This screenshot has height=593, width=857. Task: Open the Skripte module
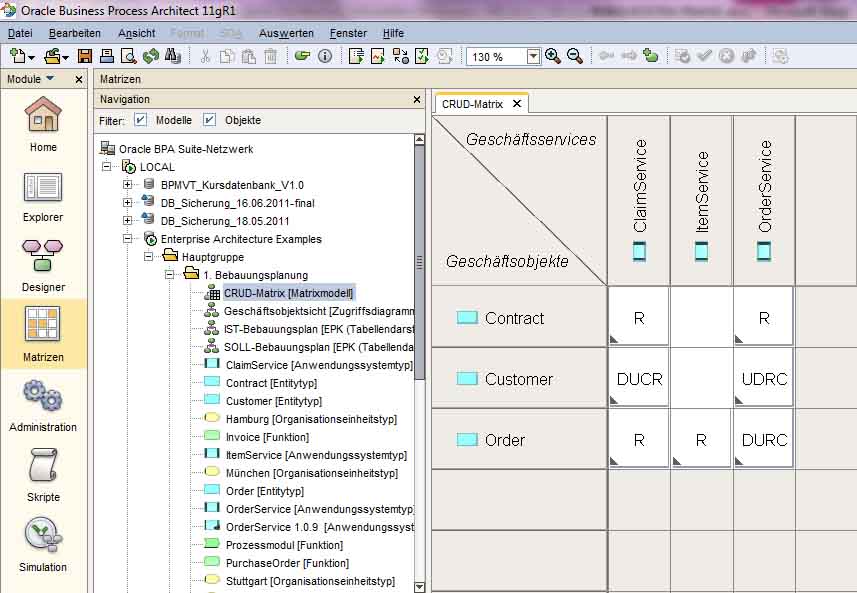click(43, 474)
